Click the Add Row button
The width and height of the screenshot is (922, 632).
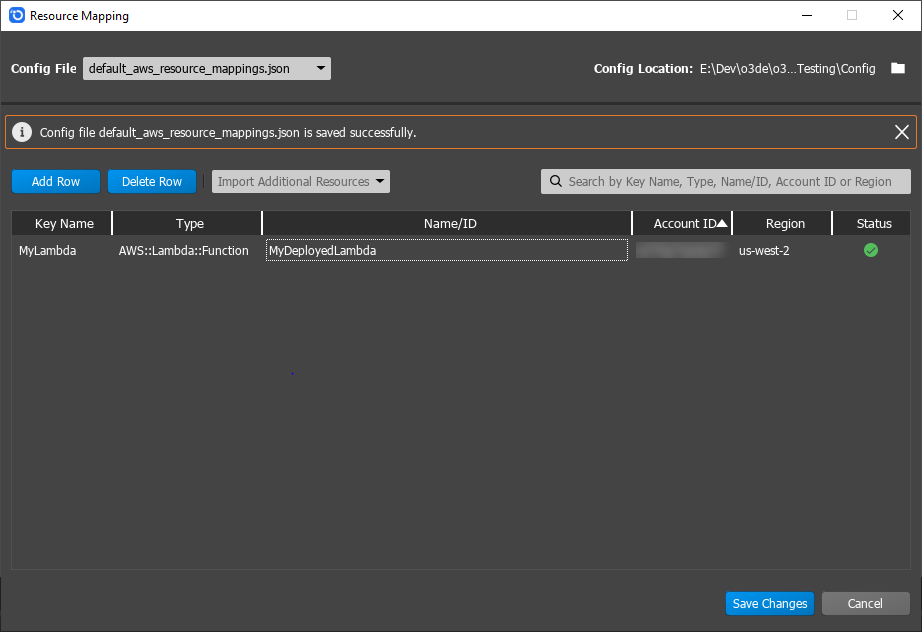55,181
